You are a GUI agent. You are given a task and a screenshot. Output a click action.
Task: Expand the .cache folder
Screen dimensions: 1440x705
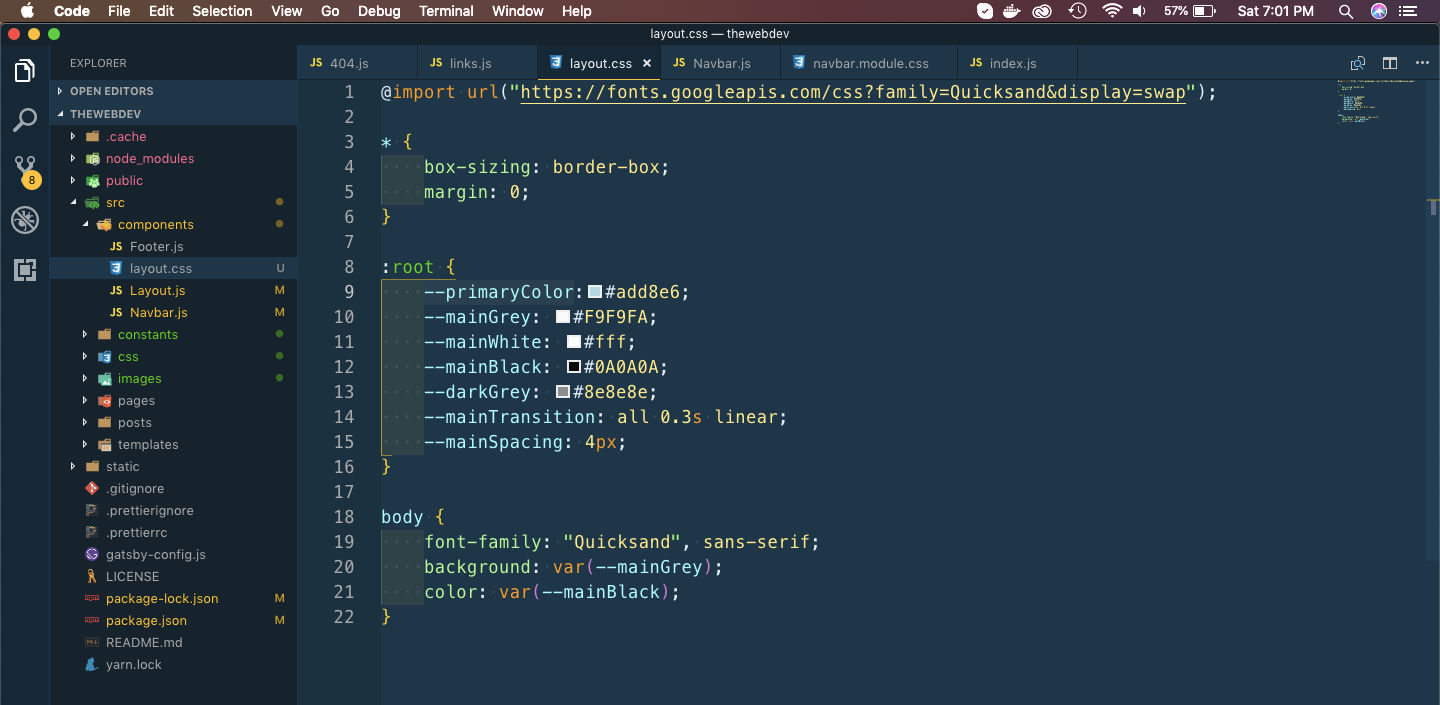point(73,136)
